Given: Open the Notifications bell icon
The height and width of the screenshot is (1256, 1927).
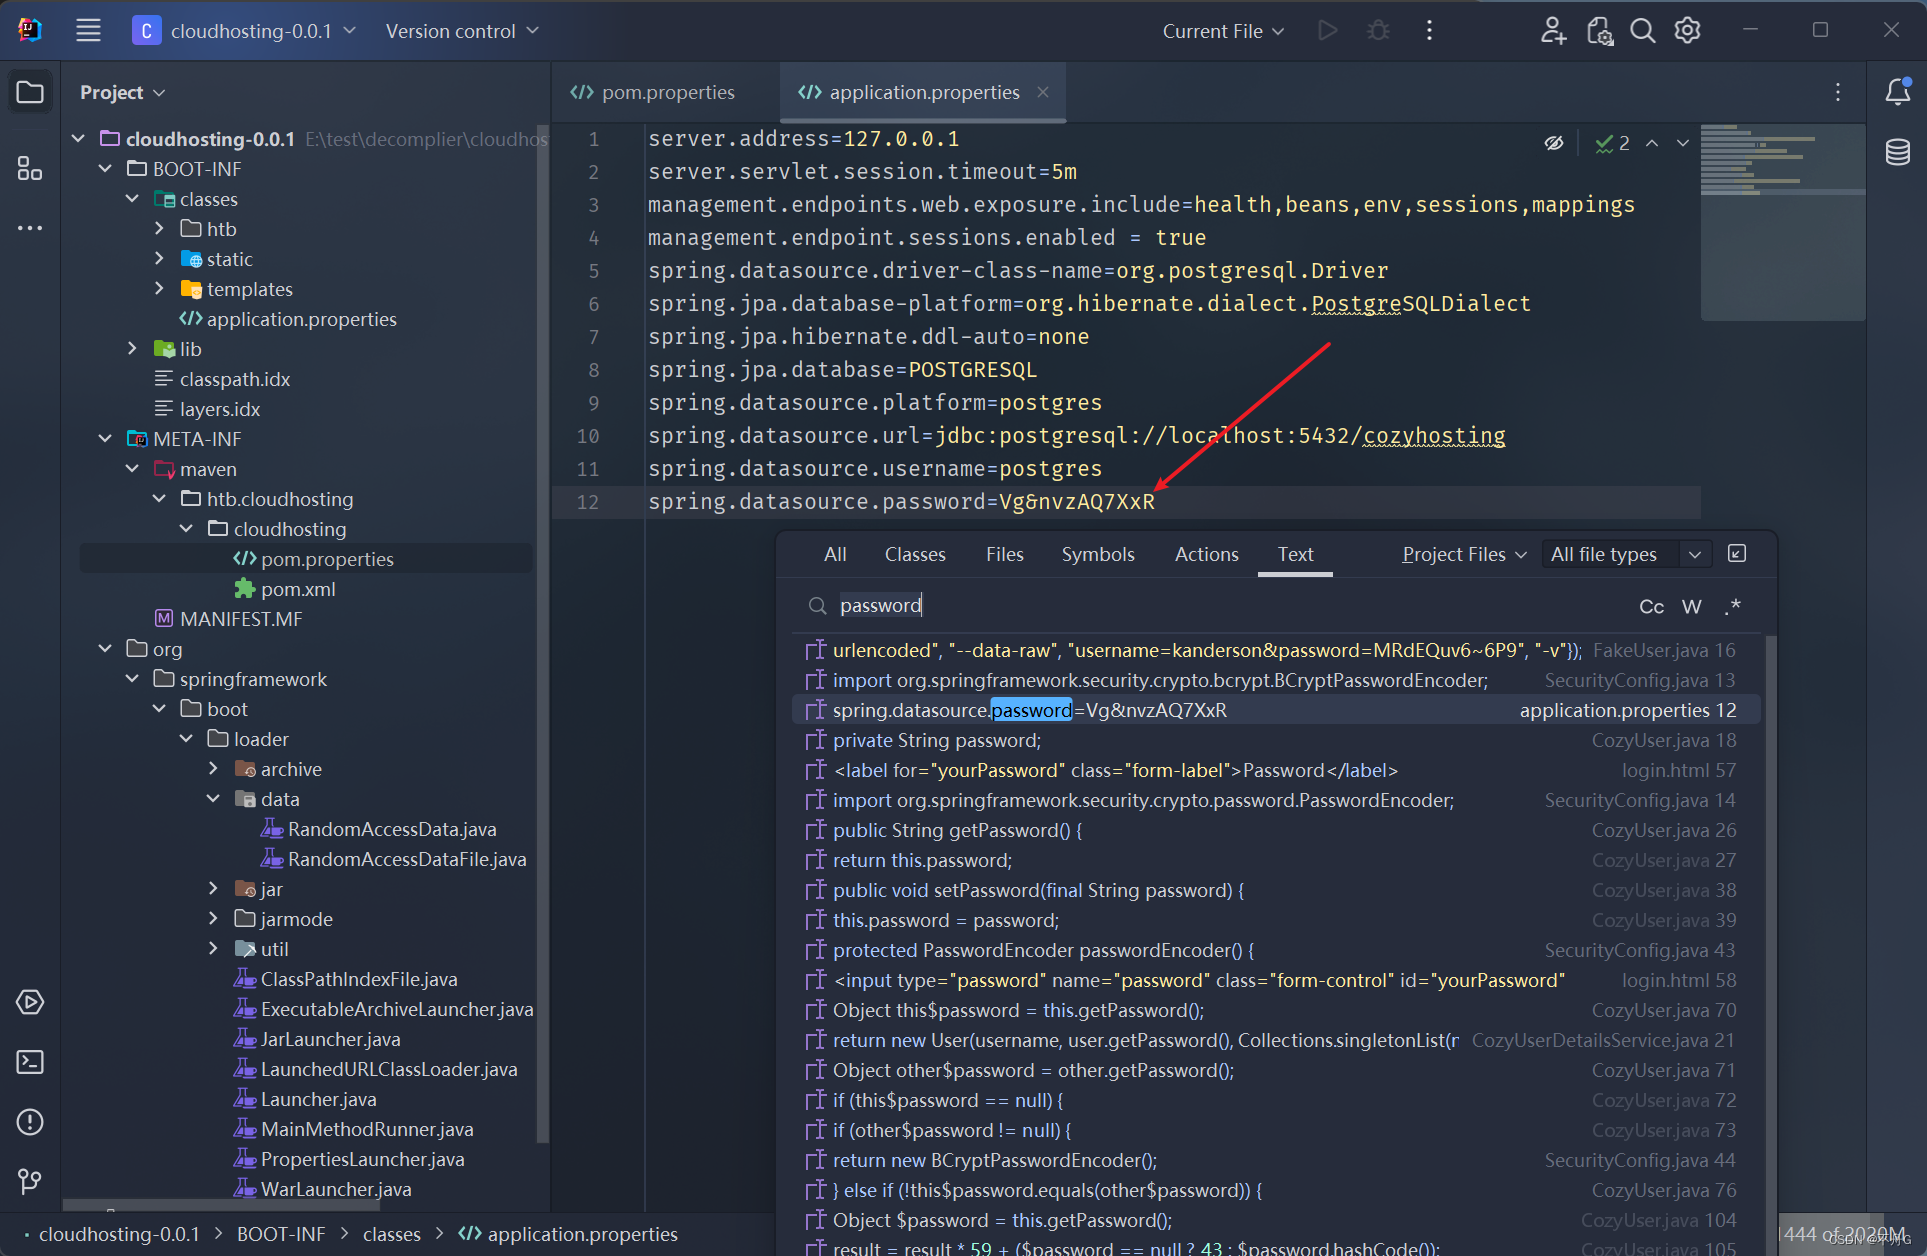Looking at the screenshot, I should click(x=1897, y=92).
